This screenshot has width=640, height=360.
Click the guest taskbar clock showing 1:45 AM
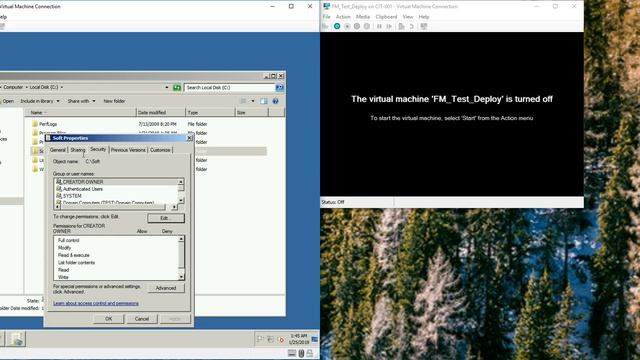click(299, 339)
